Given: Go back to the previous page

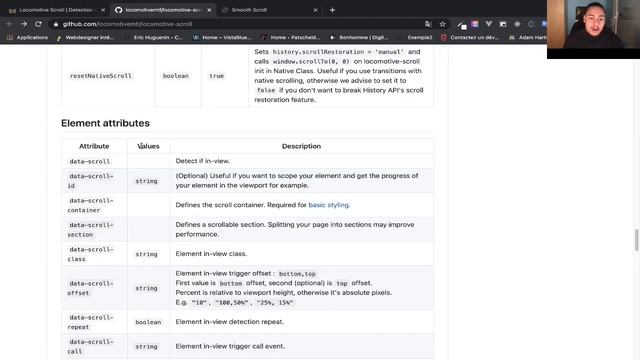Looking at the screenshot, I should 9,24.
